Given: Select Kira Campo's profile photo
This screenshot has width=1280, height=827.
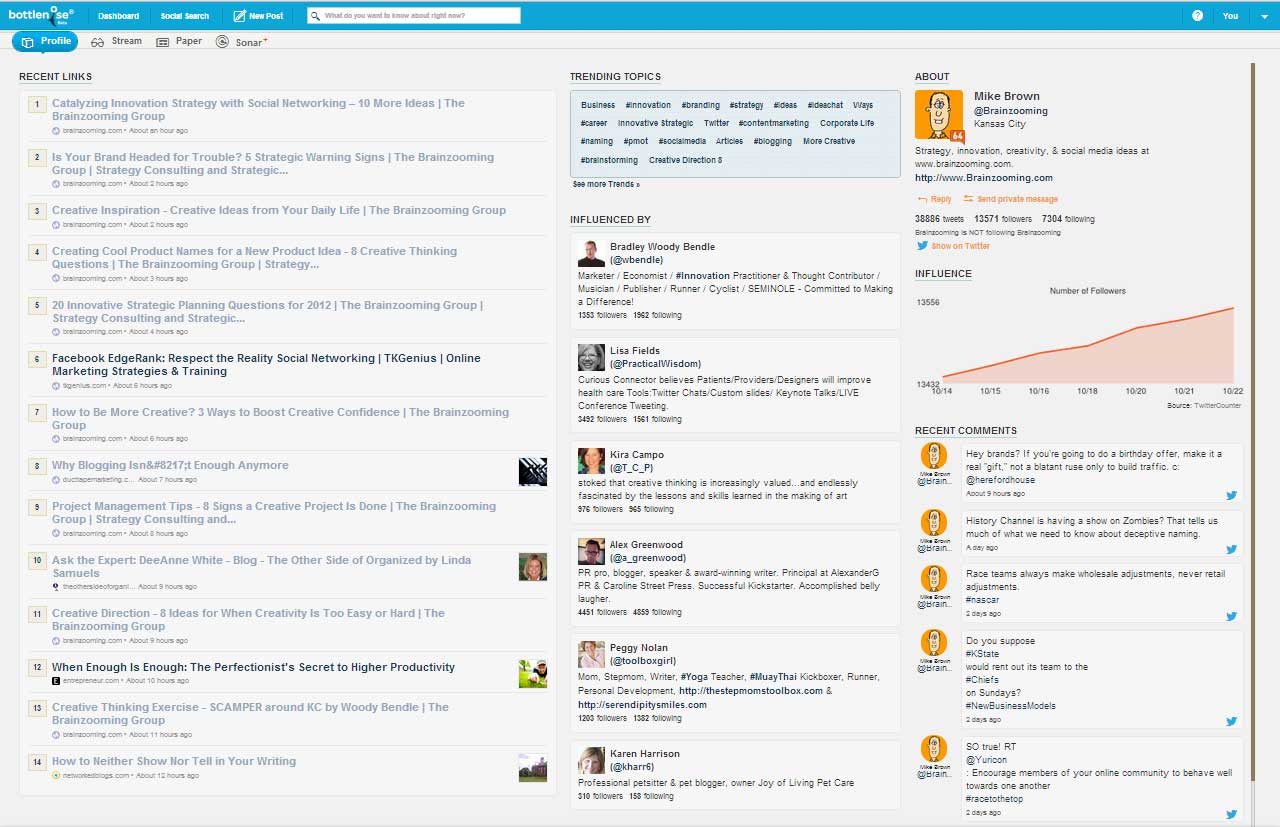Looking at the screenshot, I should (591, 461).
